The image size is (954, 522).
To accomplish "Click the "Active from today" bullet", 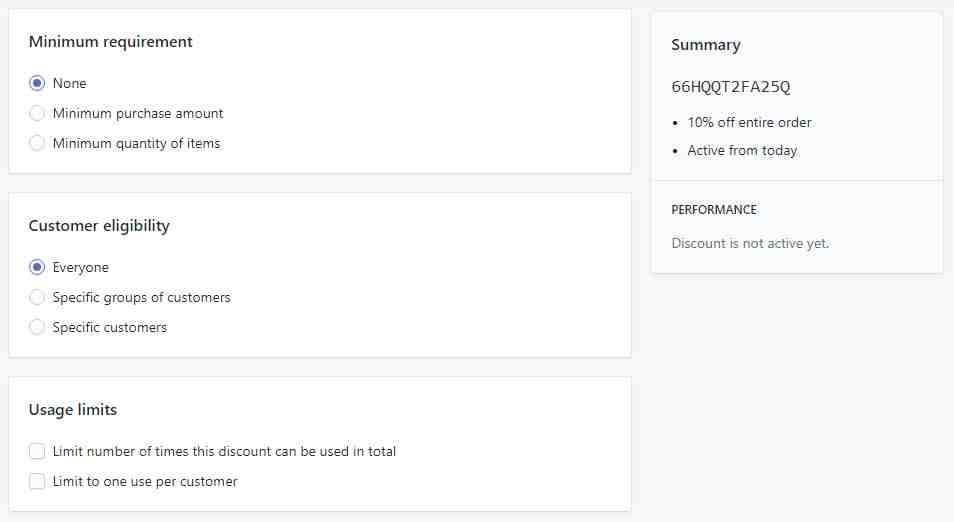I will click(742, 151).
